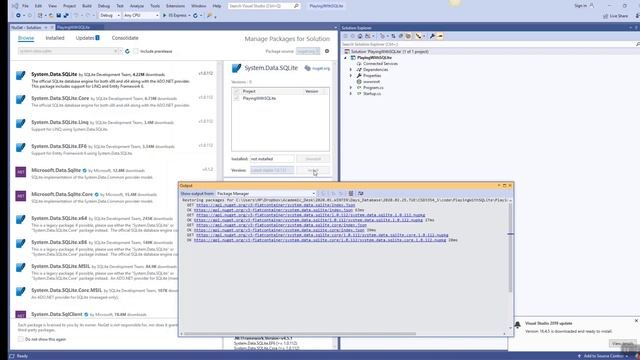Image resolution: width=640 pixels, height=360 pixels.
Task: Expand the Properties tree node
Action: coord(351,76)
